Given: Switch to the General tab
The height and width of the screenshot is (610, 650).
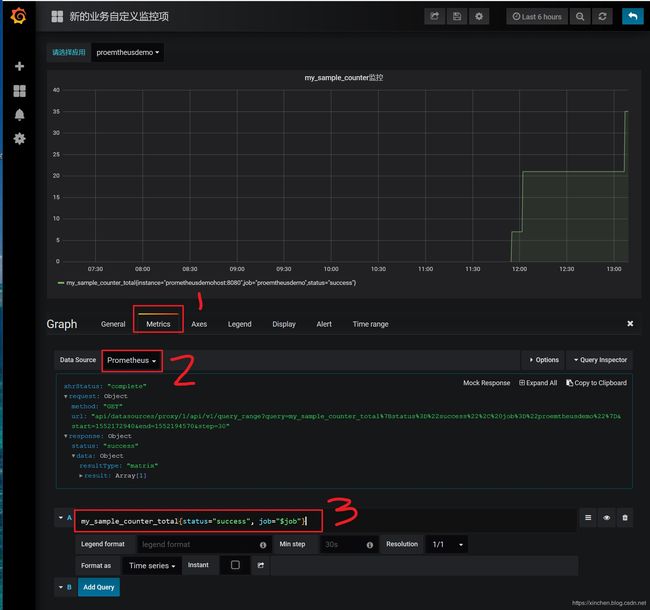Looking at the screenshot, I should 113,324.
